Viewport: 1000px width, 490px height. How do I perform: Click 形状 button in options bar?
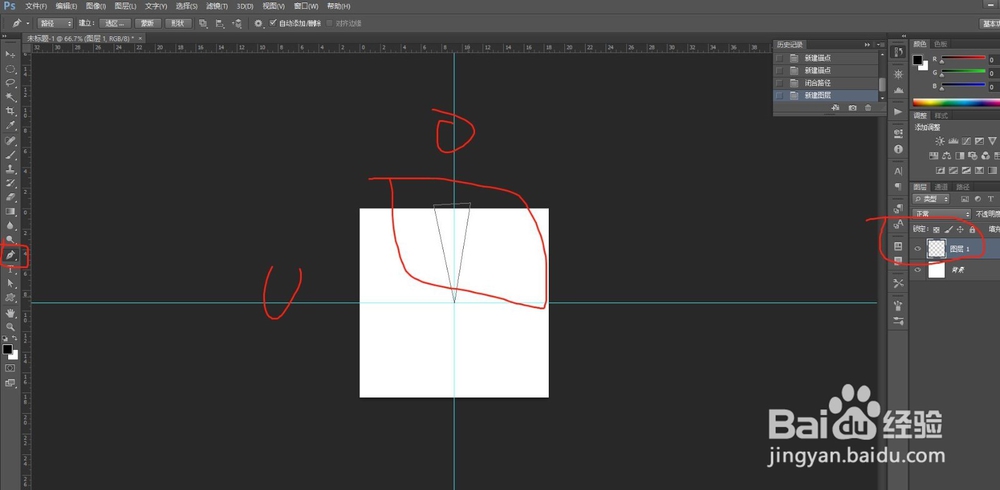click(178, 23)
